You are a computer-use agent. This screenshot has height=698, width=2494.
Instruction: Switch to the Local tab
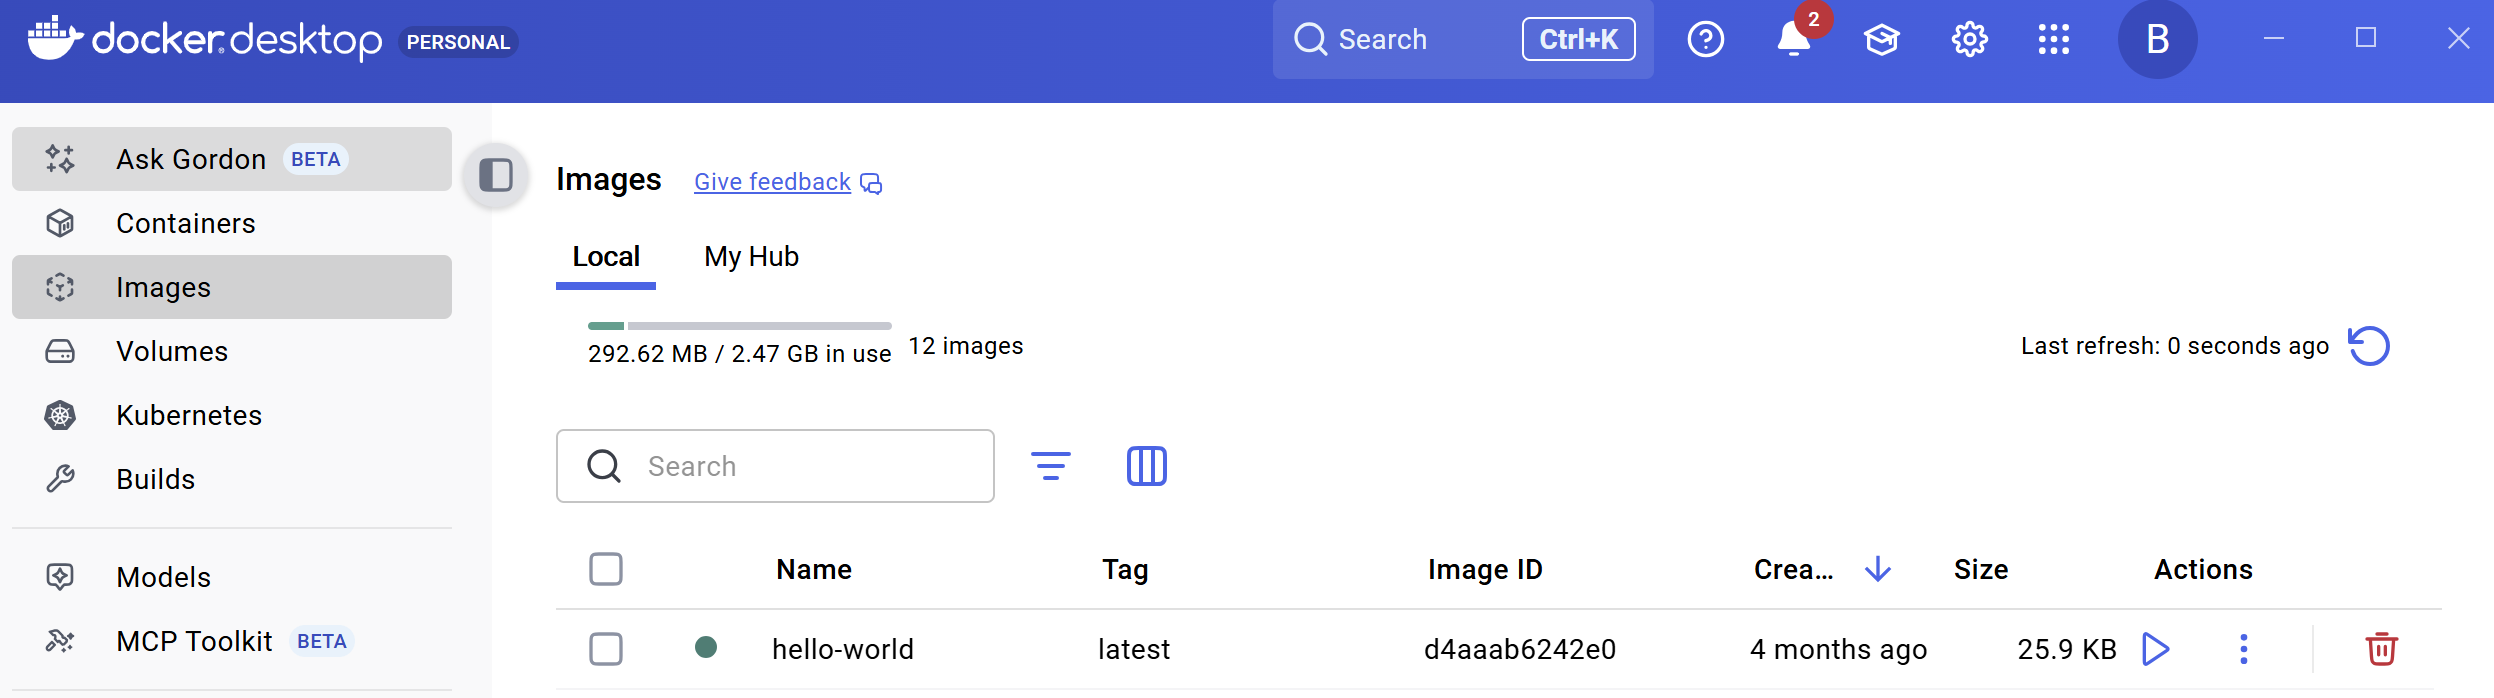click(606, 257)
